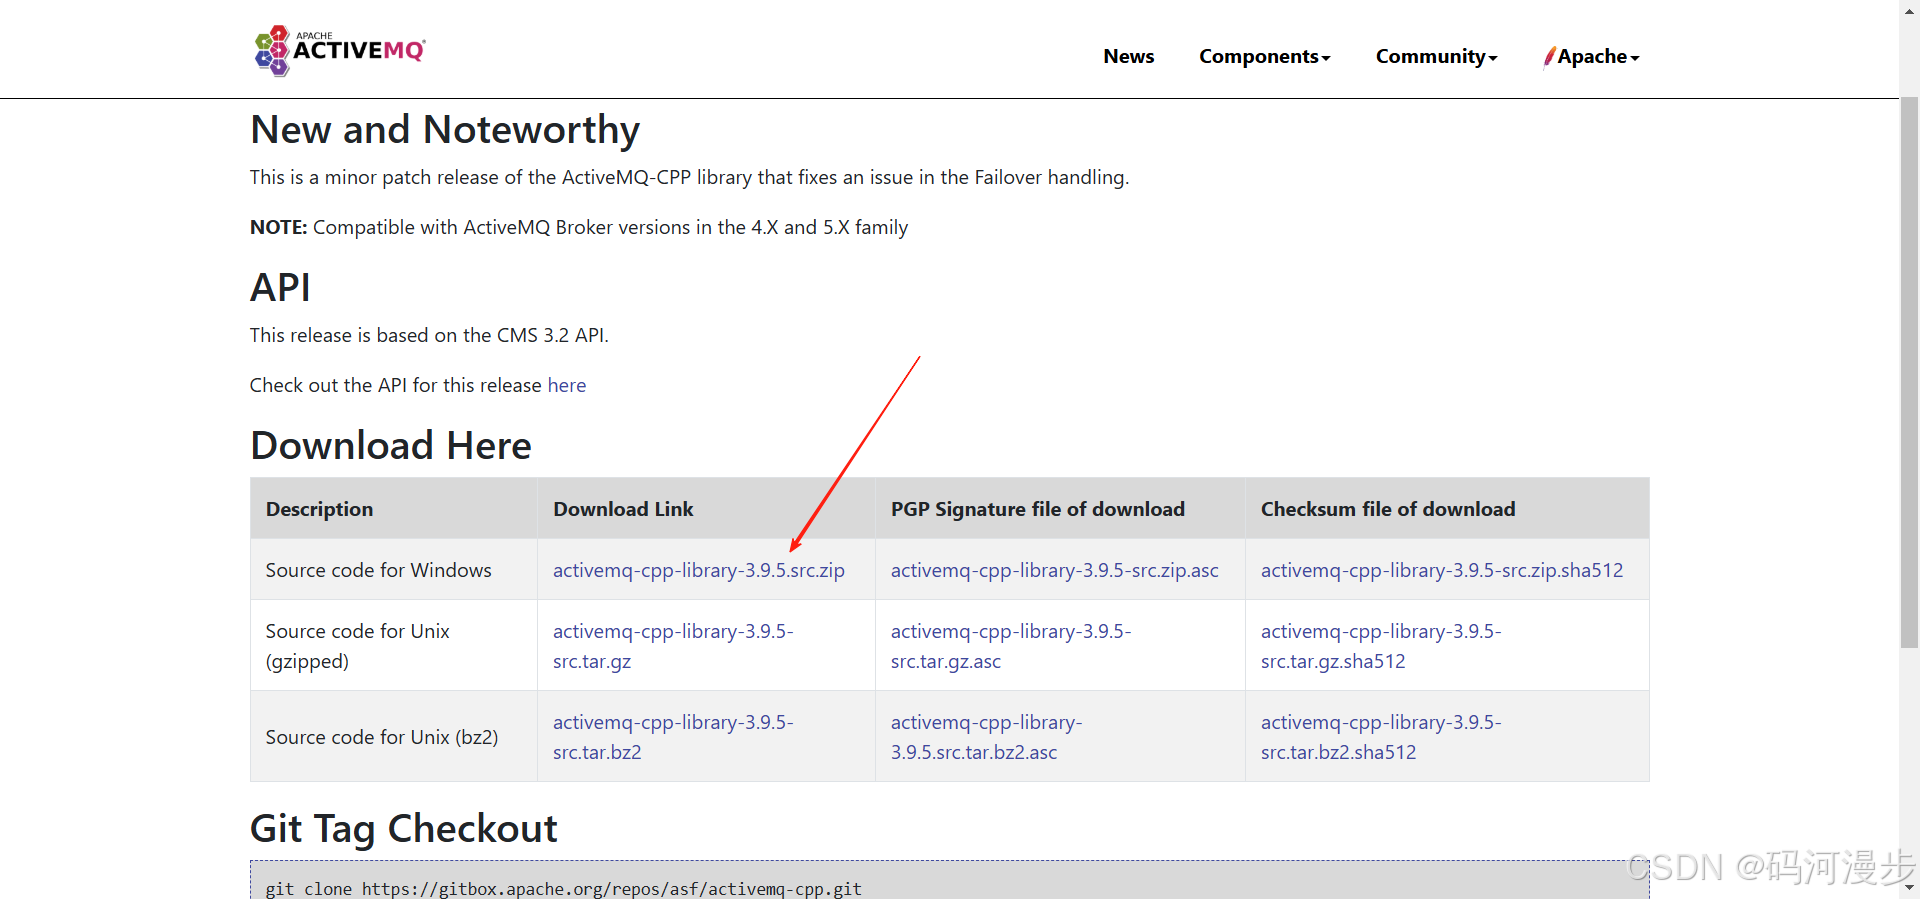Image resolution: width=1920 pixels, height=899 pixels.
Task: Open the News page
Action: pyautogui.click(x=1128, y=57)
